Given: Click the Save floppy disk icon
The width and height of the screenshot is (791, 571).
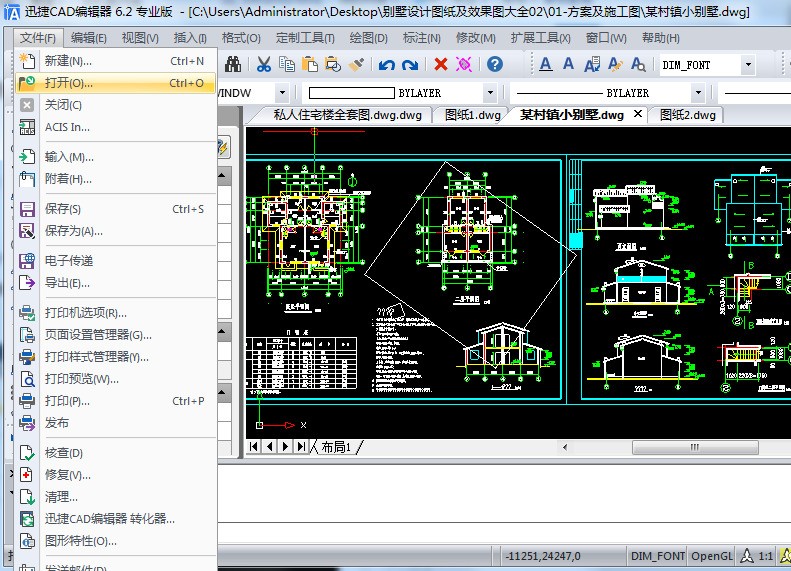Looking at the screenshot, I should (27, 209).
